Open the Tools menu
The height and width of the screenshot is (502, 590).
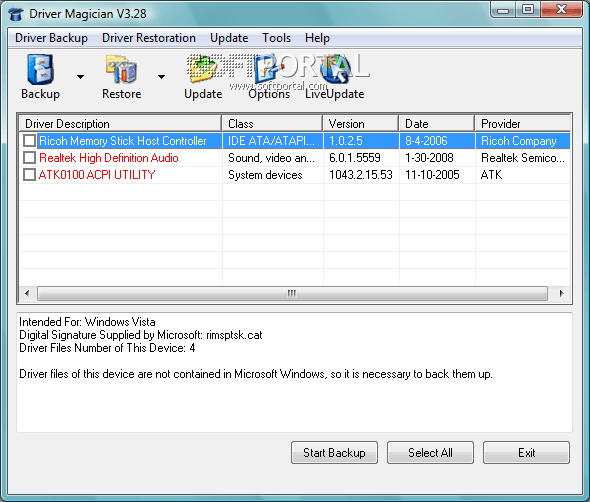[277, 38]
